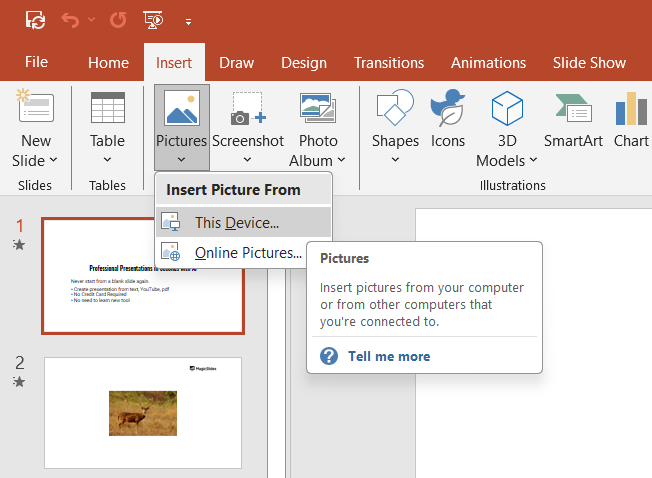Insert Icons using the duck icon
The height and width of the screenshot is (478, 652).
[447, 107]
